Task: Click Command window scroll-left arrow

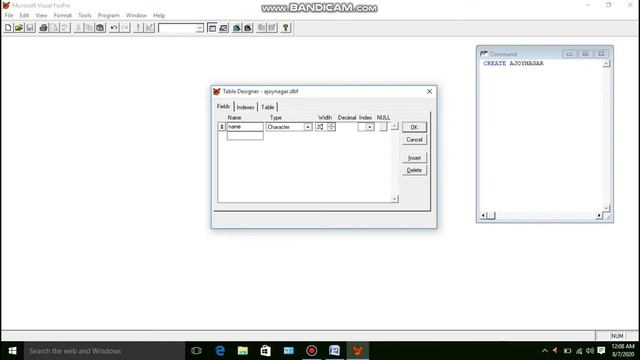Action: [x=483, y=215]
